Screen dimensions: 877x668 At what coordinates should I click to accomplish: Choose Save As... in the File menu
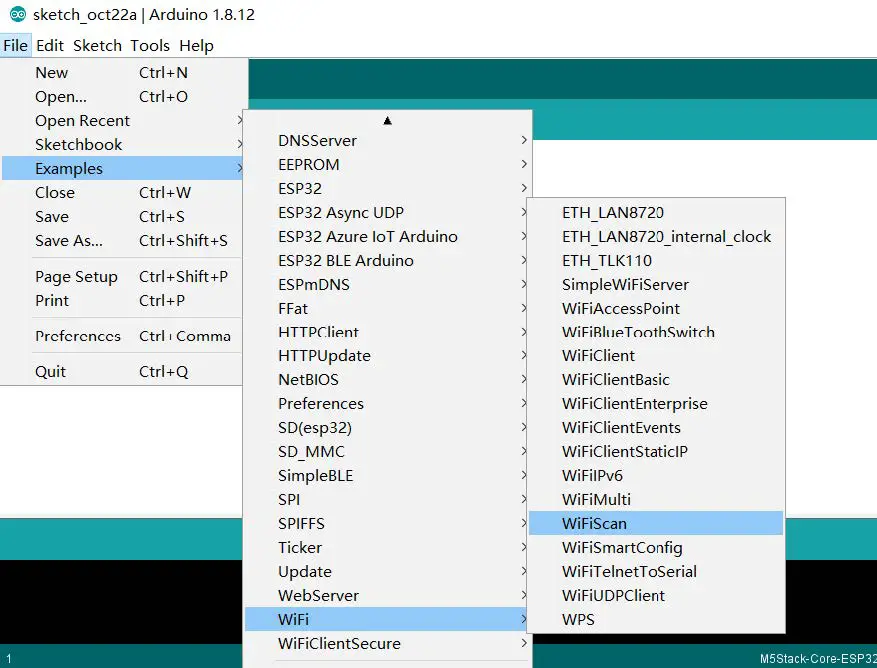(122, 241)
